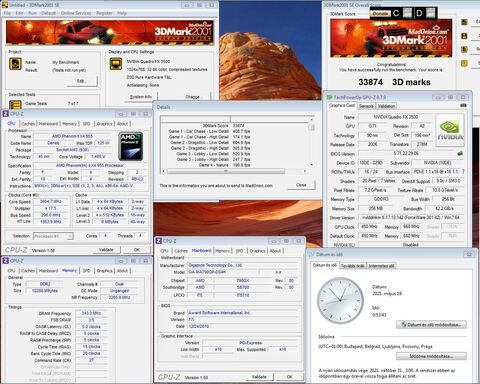Click the first yellow icon in the score window

(x=464, y=22)
